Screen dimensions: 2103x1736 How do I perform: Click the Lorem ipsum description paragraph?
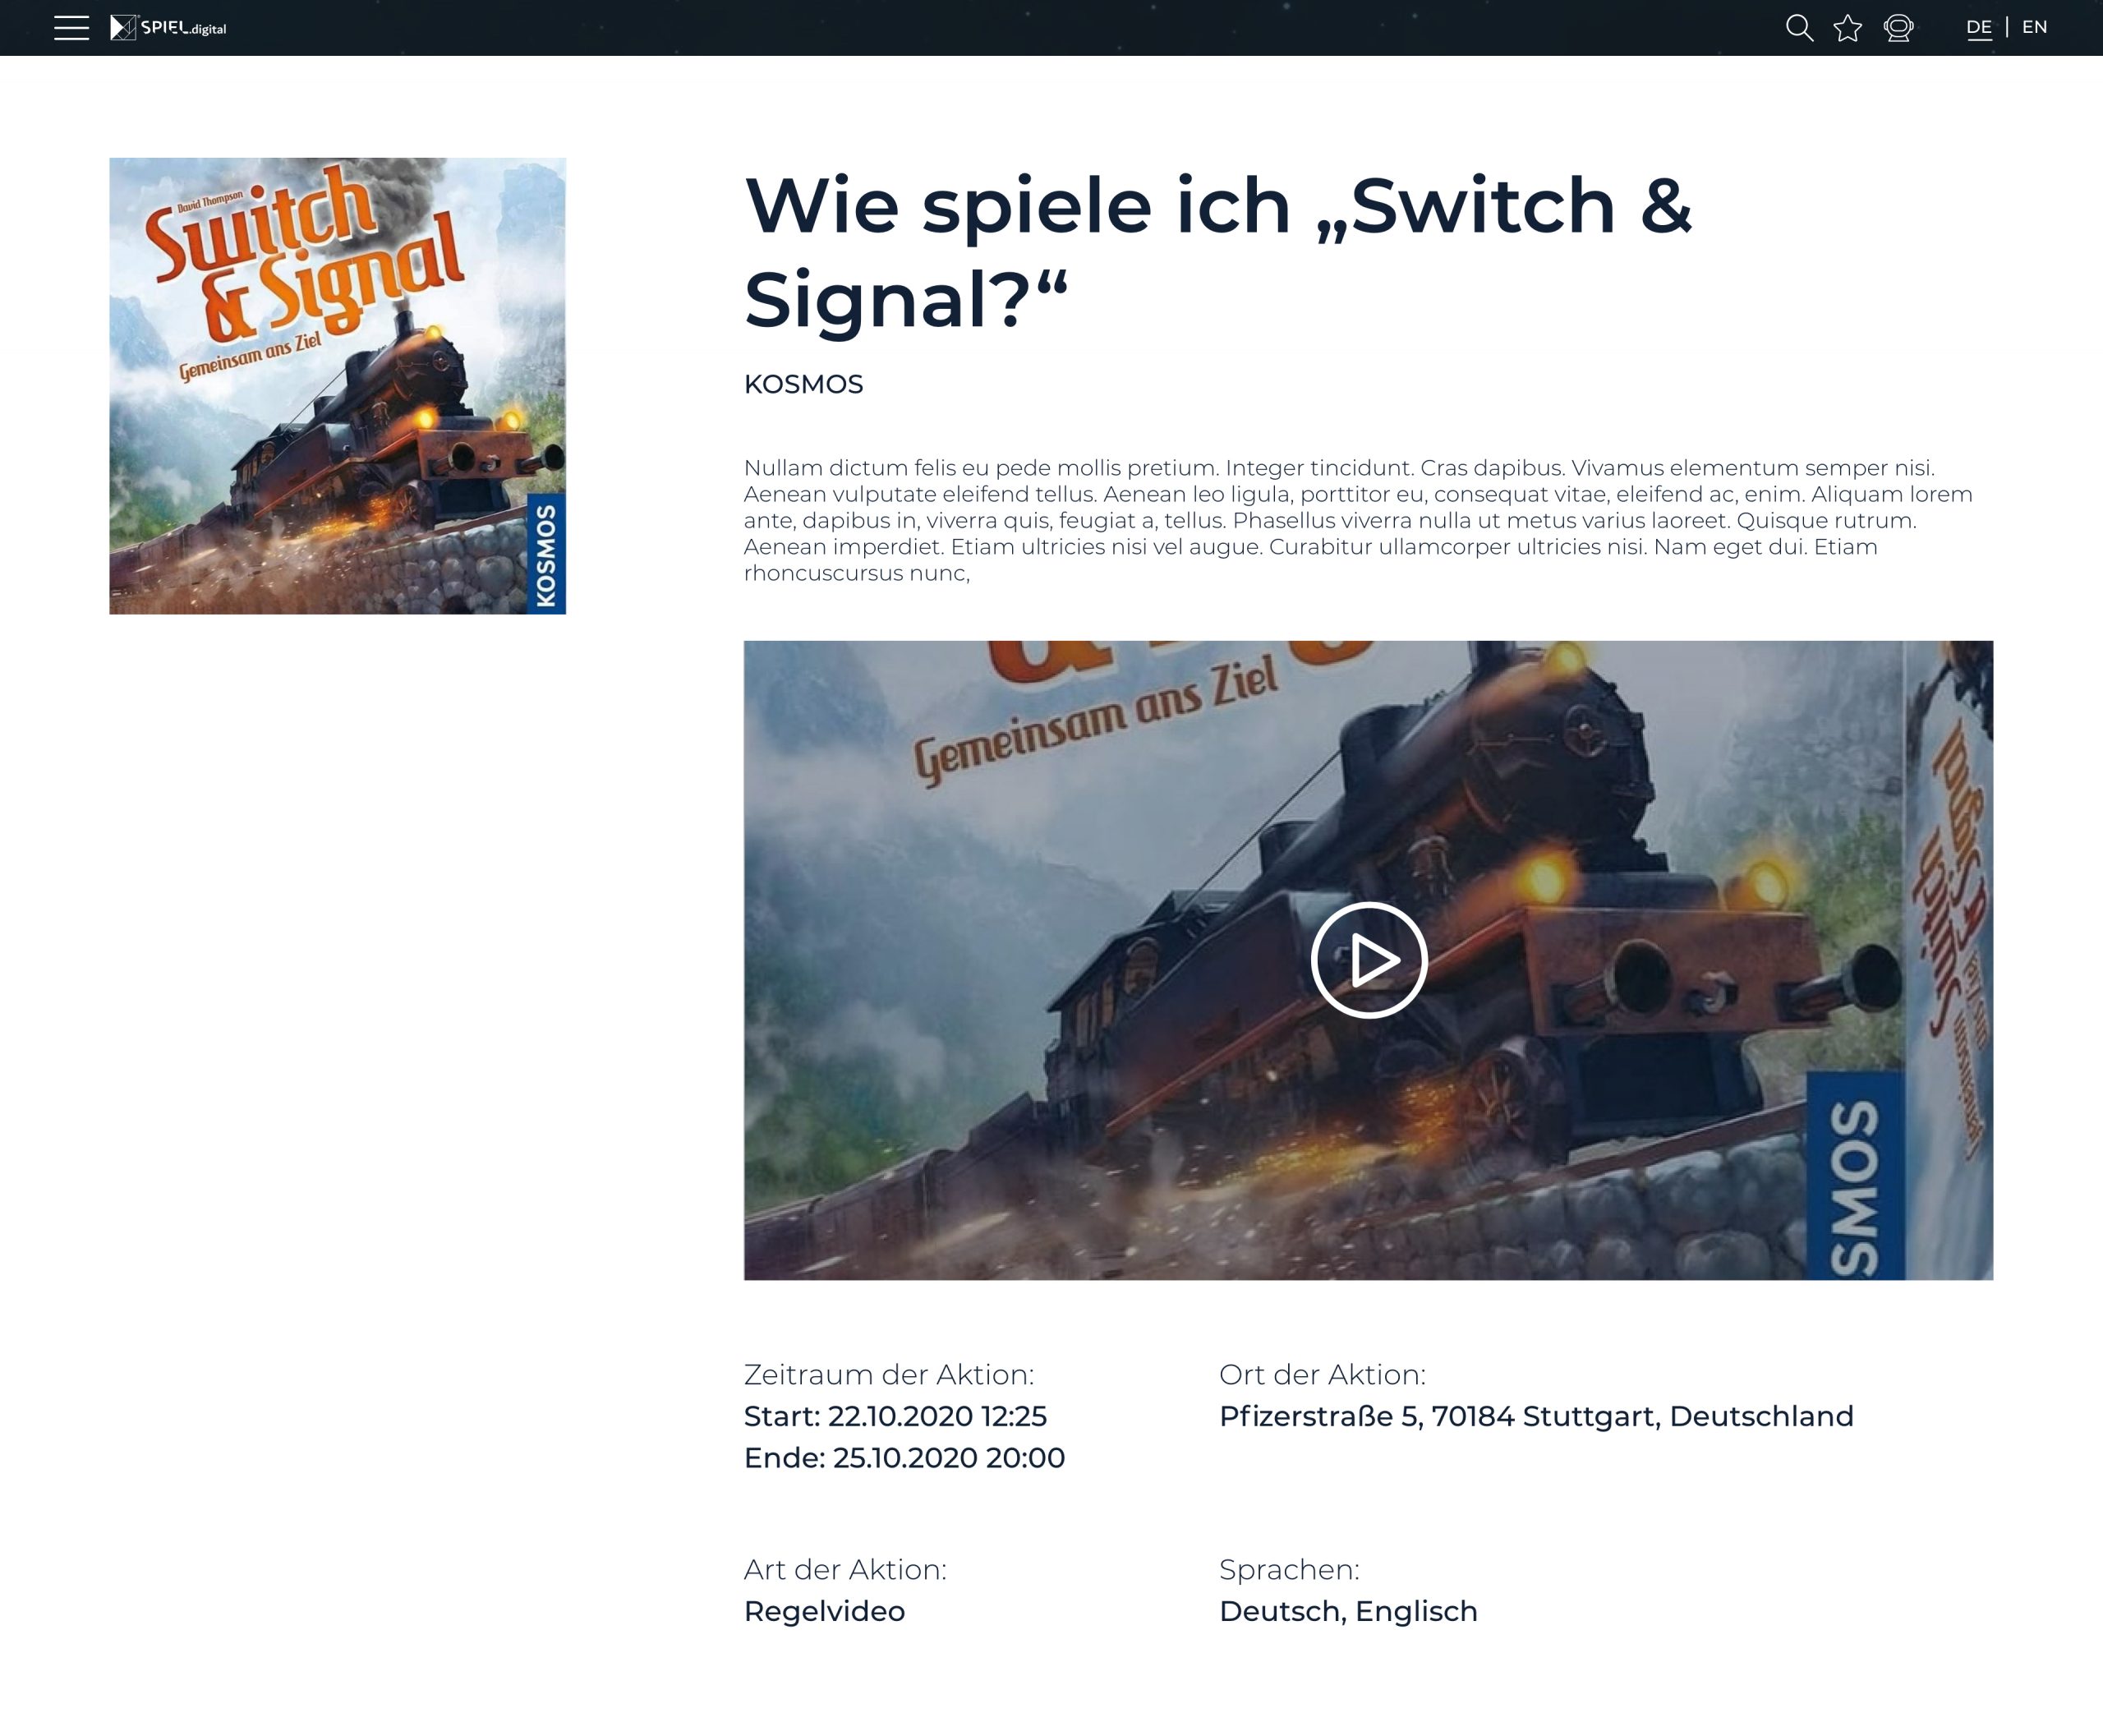1358,520
